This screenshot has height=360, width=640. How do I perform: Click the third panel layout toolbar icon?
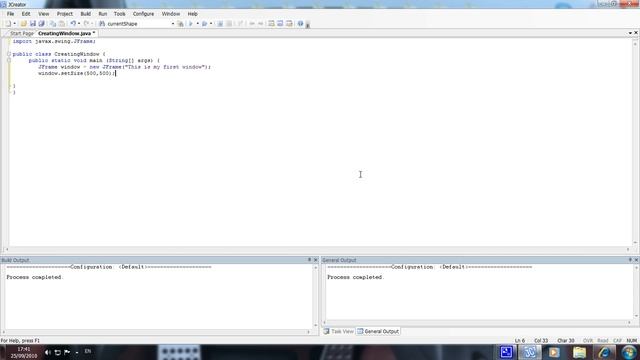(289, 24)
